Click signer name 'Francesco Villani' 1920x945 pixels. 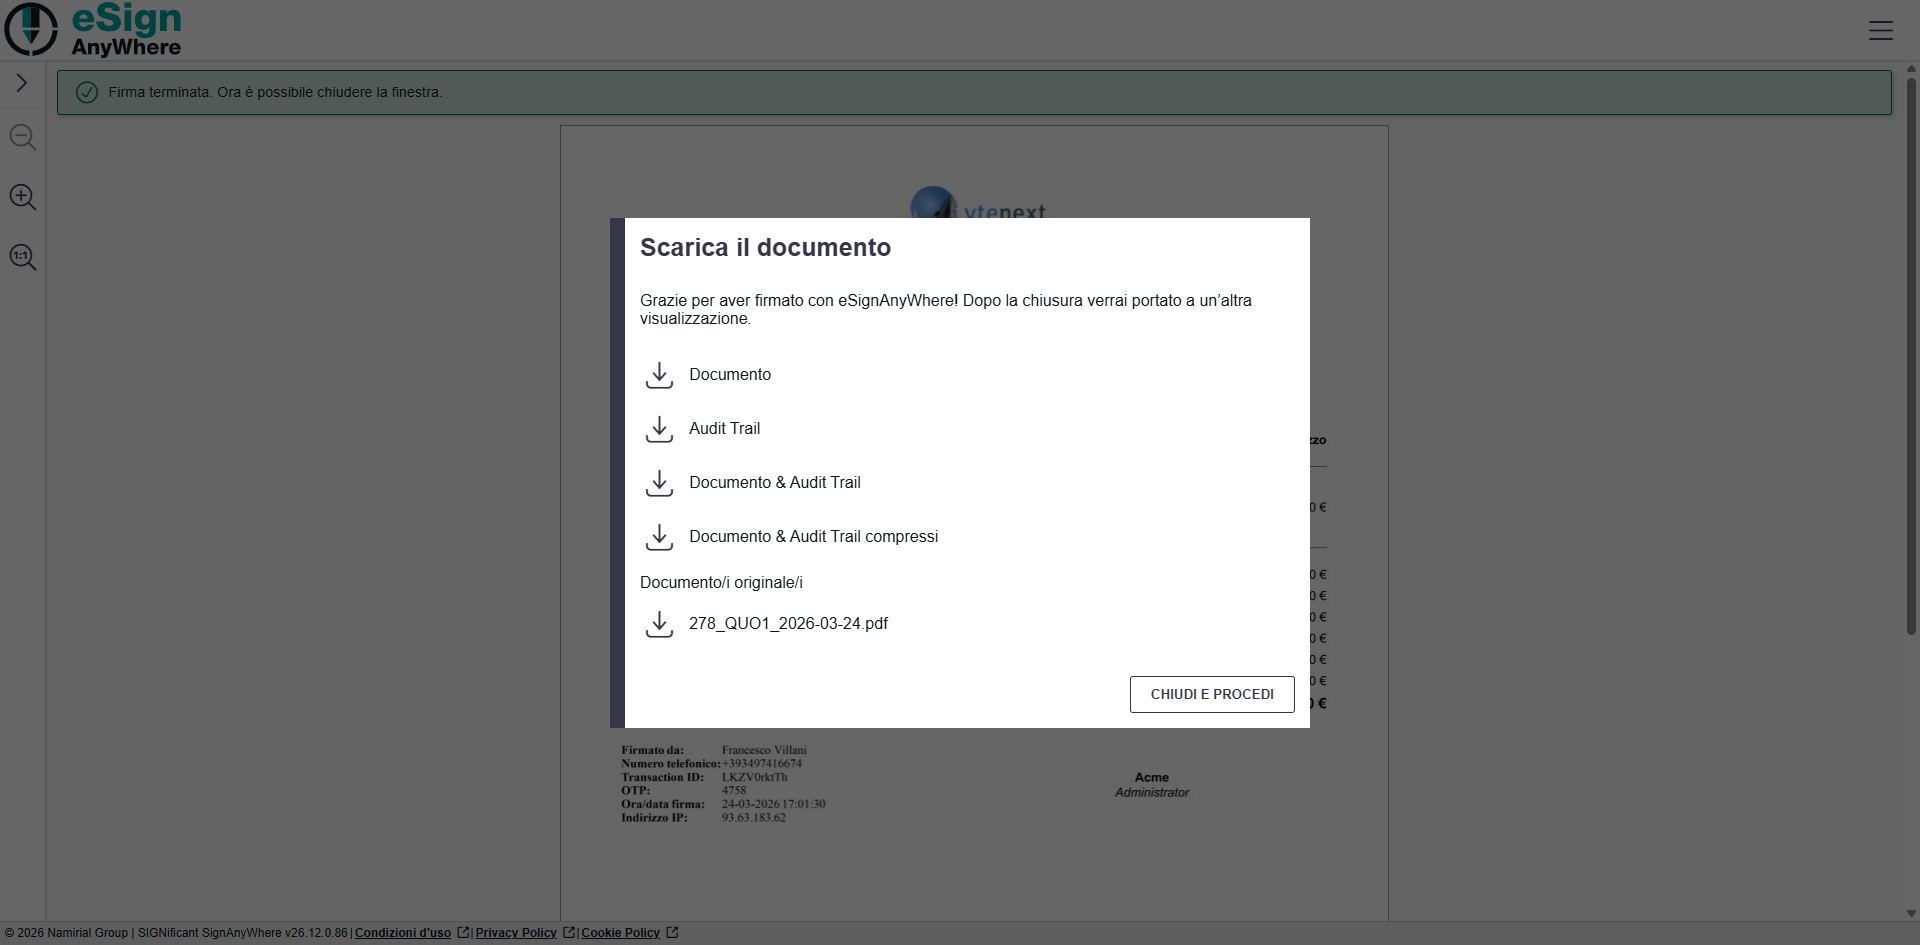764,750
